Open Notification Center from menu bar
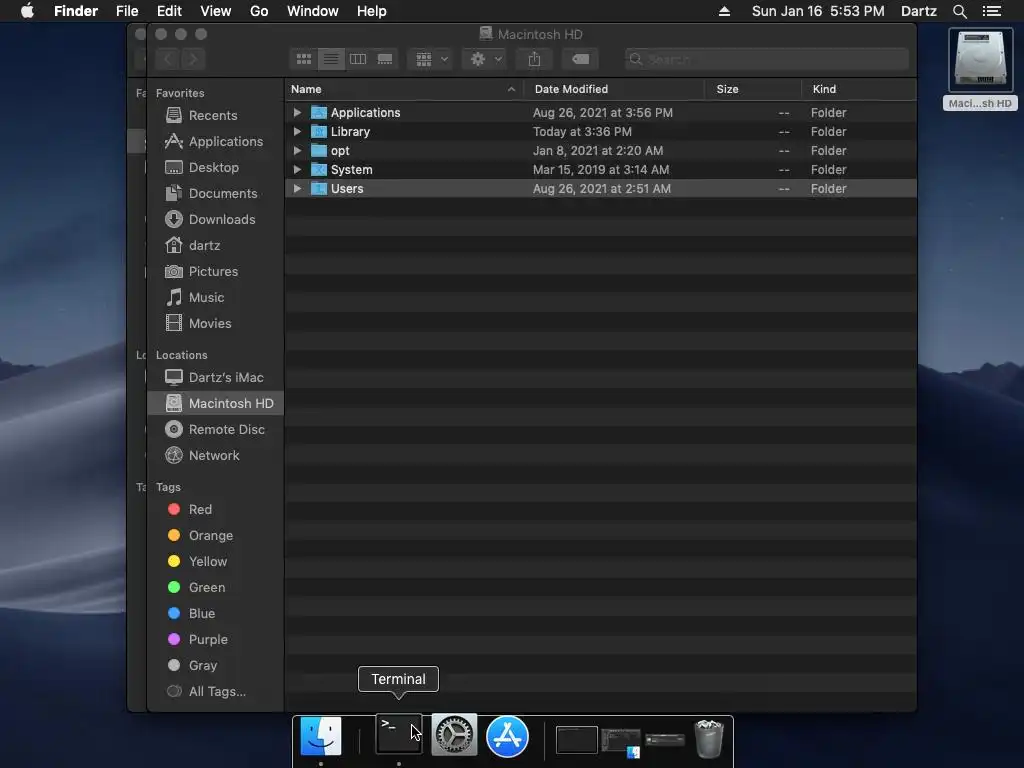The width and height of the screenshot is (1024, 768). coord(991,11)
